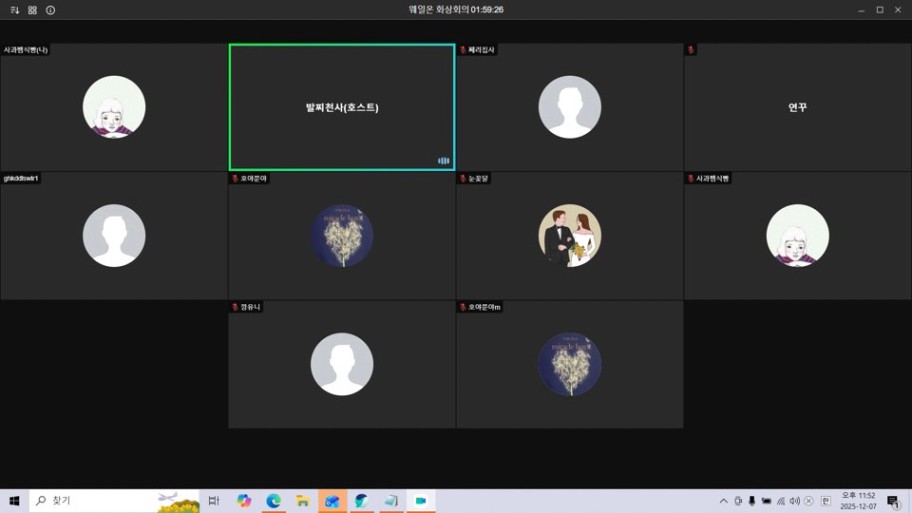Maximize the meeting window
Screen dimensions: 912x513
tap(880, 10)
